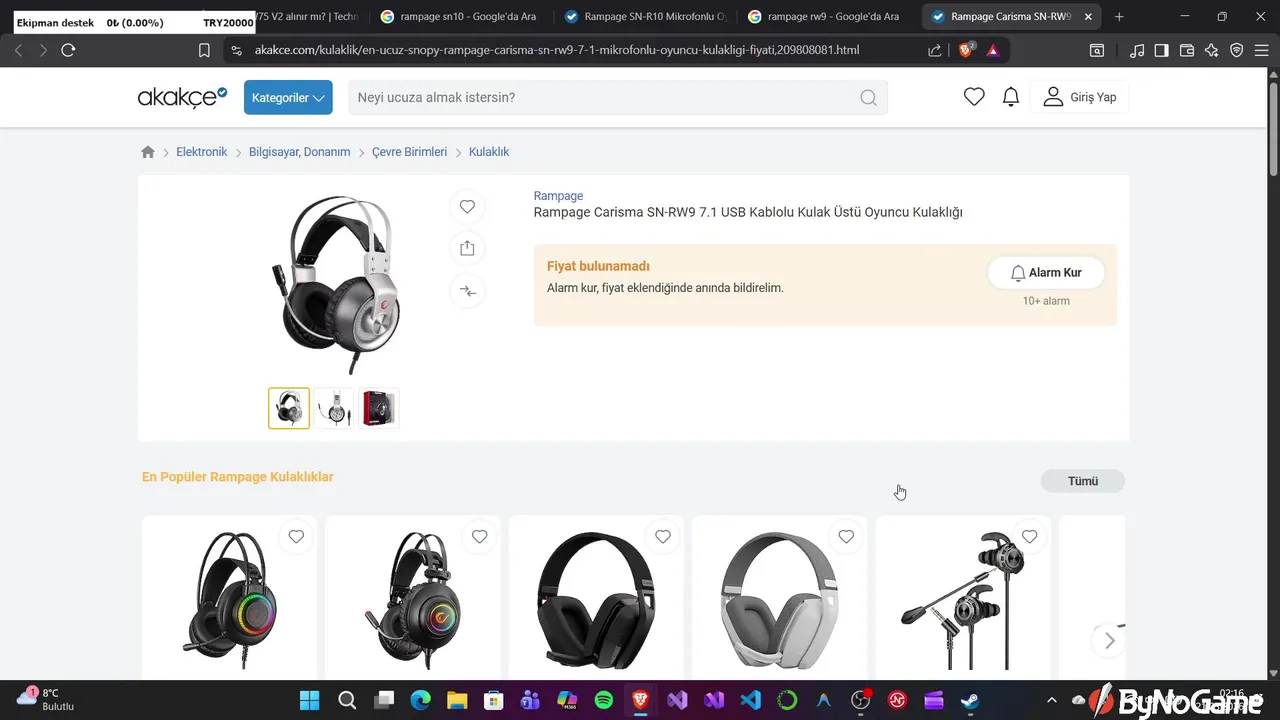Click the search magnifier icon in search box
This screenshot has width=1280, height=720.
pyautogui.click(x=868, y=97)
